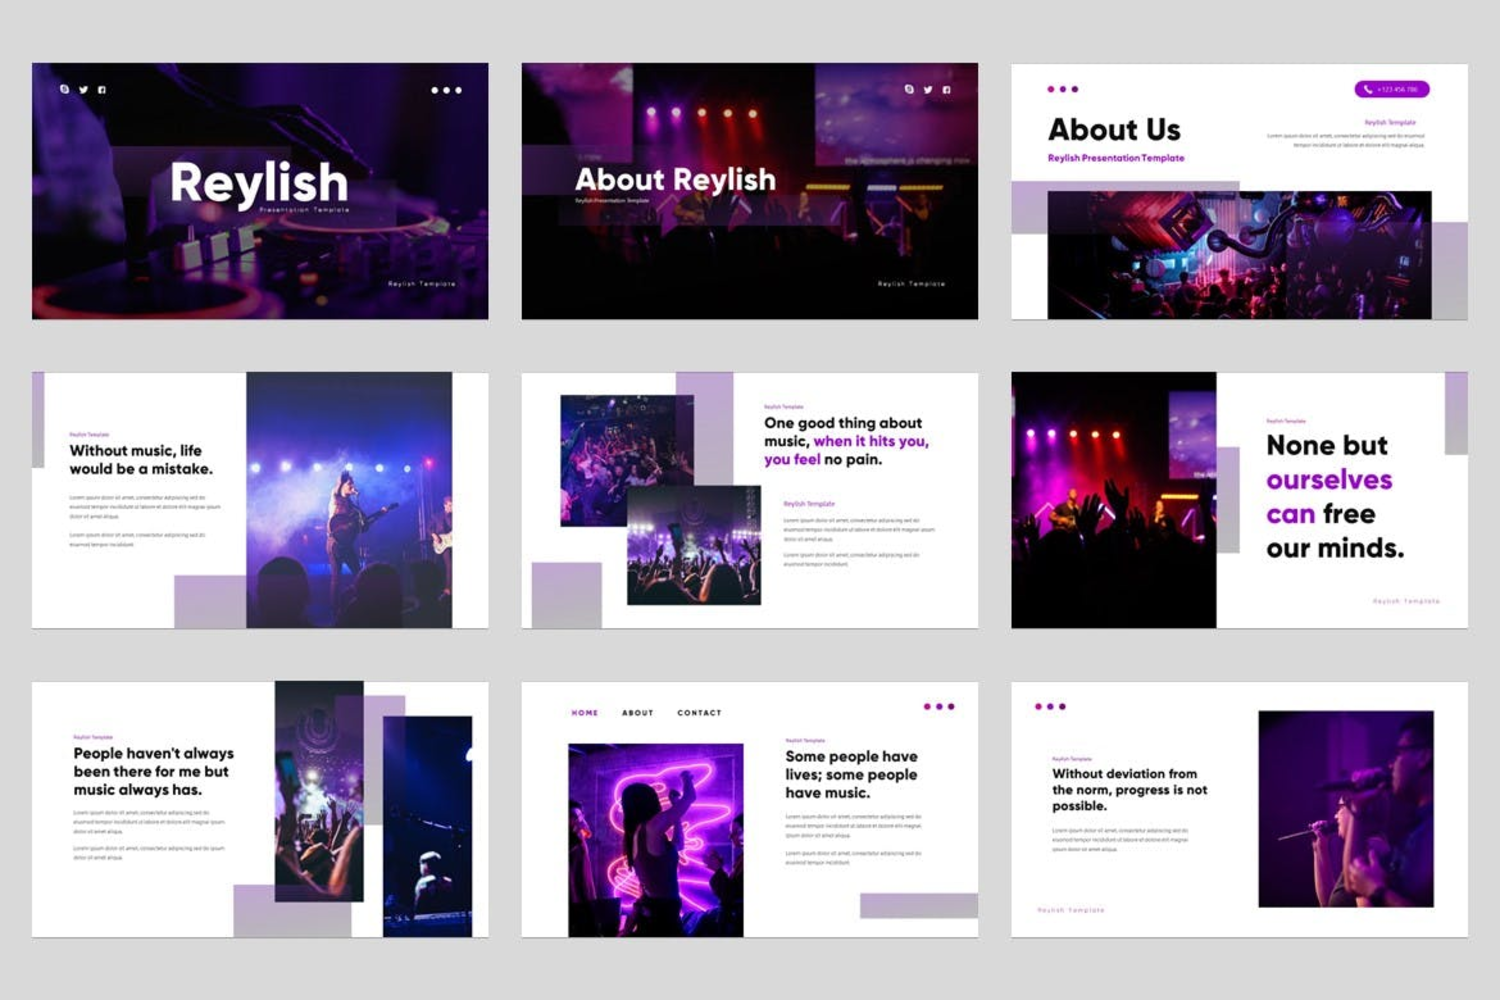The width and height of the screenshot is (1500, 1000).
Task: Click the three dots beside the CONTACT menu
Action: pyautogui.click(x=938, y=706)
